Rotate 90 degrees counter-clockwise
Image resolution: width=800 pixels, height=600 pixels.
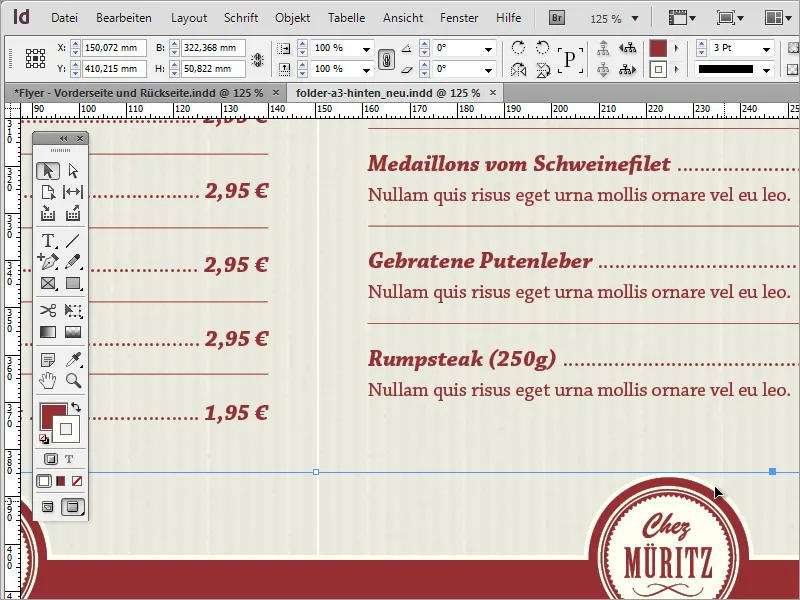tap(542, 47)
